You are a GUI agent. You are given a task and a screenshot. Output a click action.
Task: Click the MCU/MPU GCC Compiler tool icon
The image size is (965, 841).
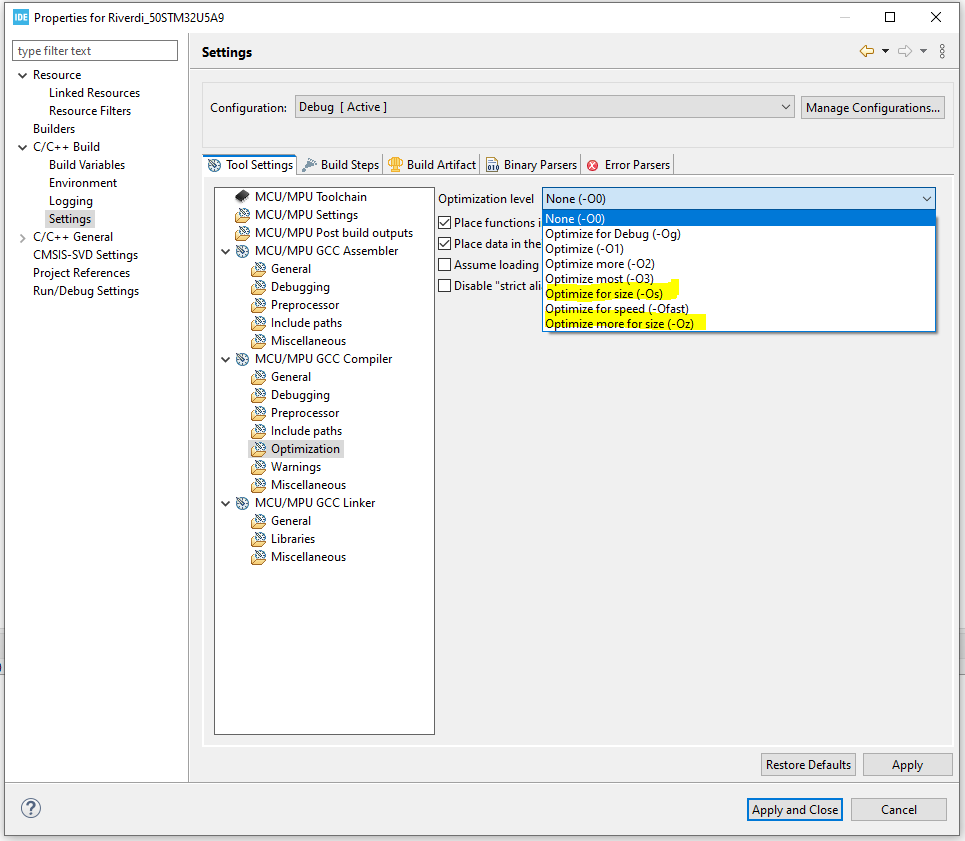[x=242, y=359]
